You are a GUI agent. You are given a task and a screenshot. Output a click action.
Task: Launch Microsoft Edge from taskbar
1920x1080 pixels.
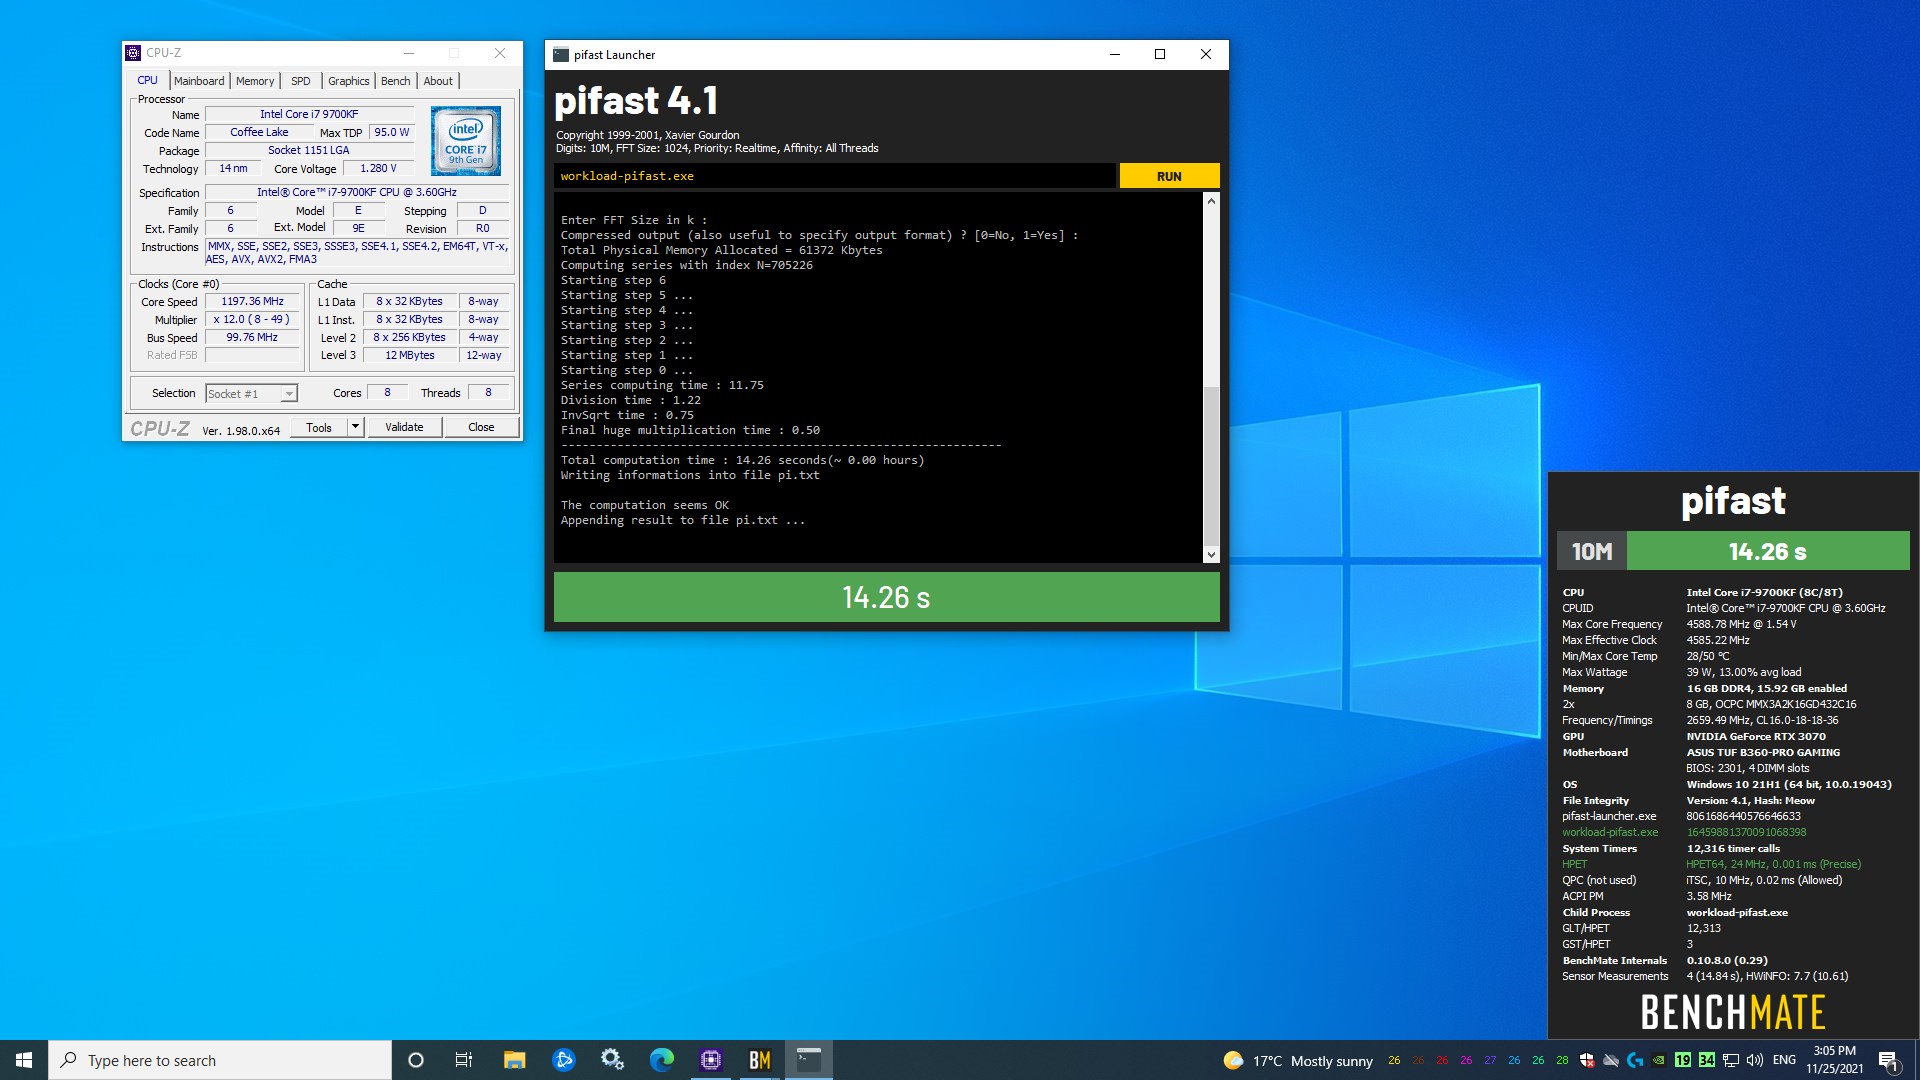point(661,1060)
